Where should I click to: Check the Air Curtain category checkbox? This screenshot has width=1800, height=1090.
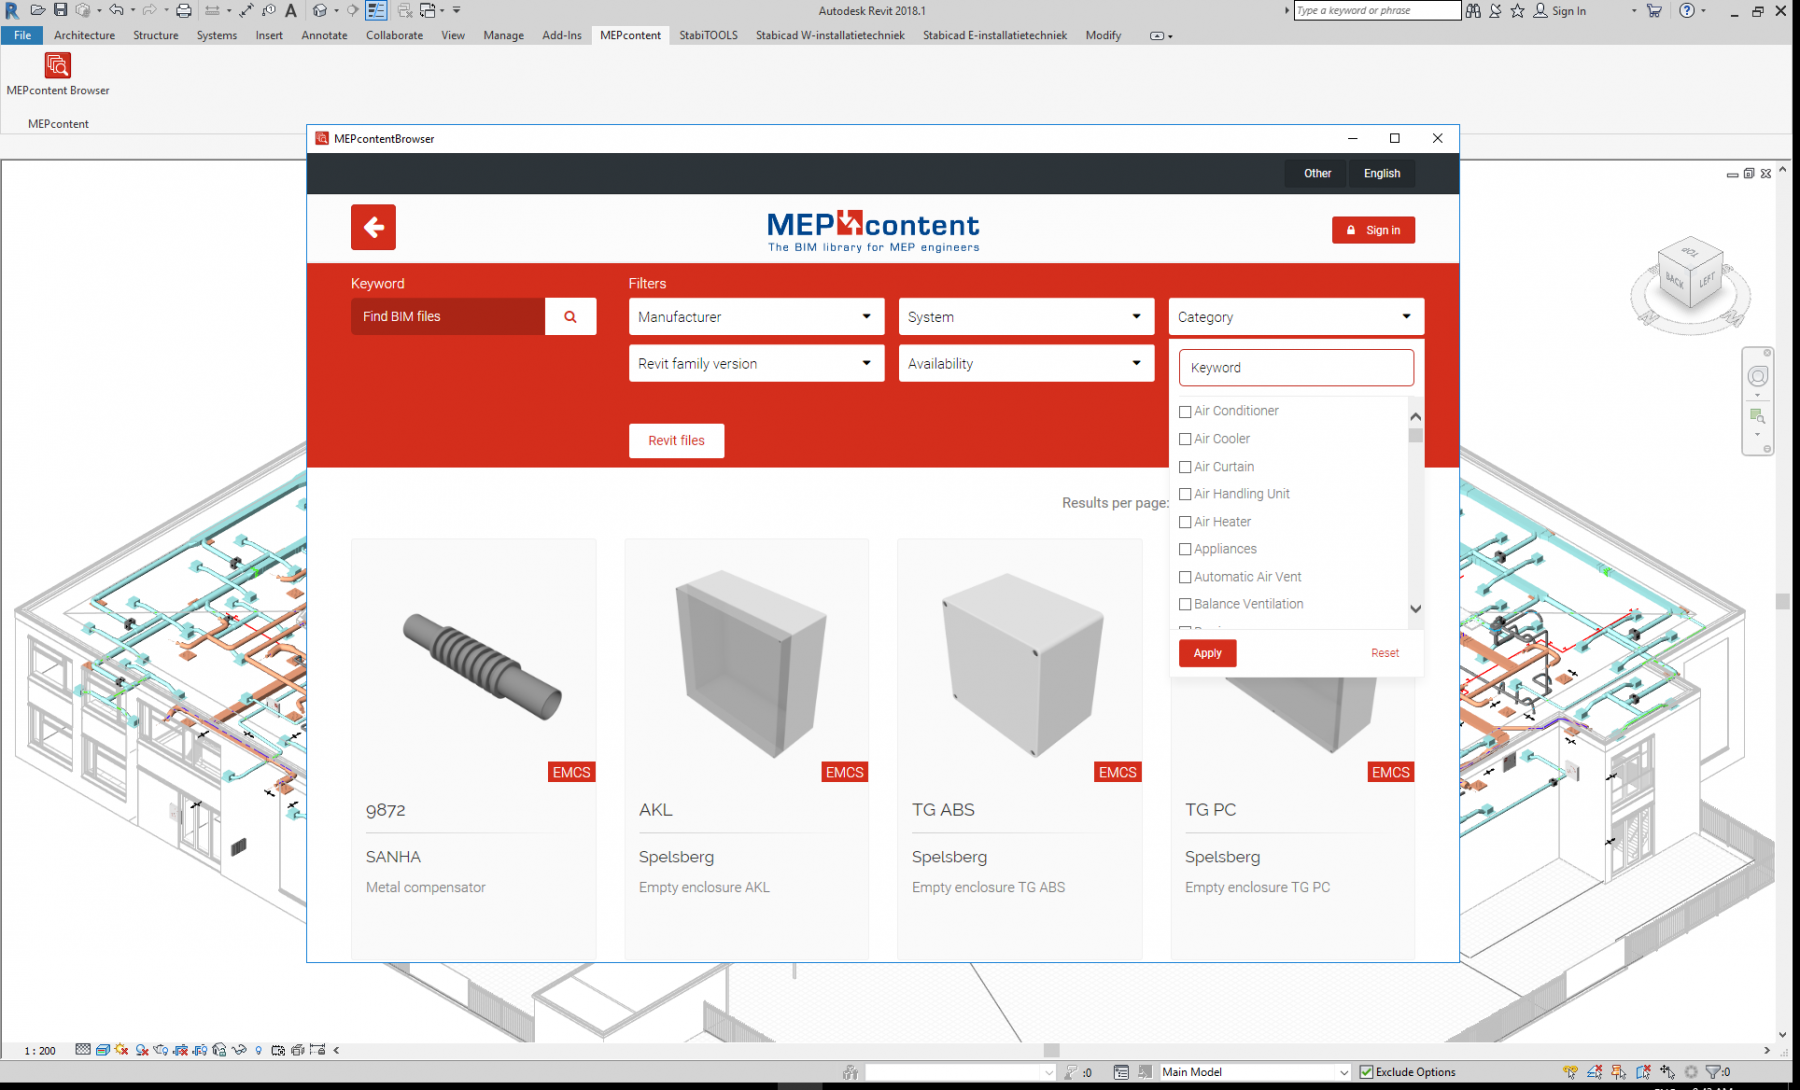click(x=1185, y=467)
